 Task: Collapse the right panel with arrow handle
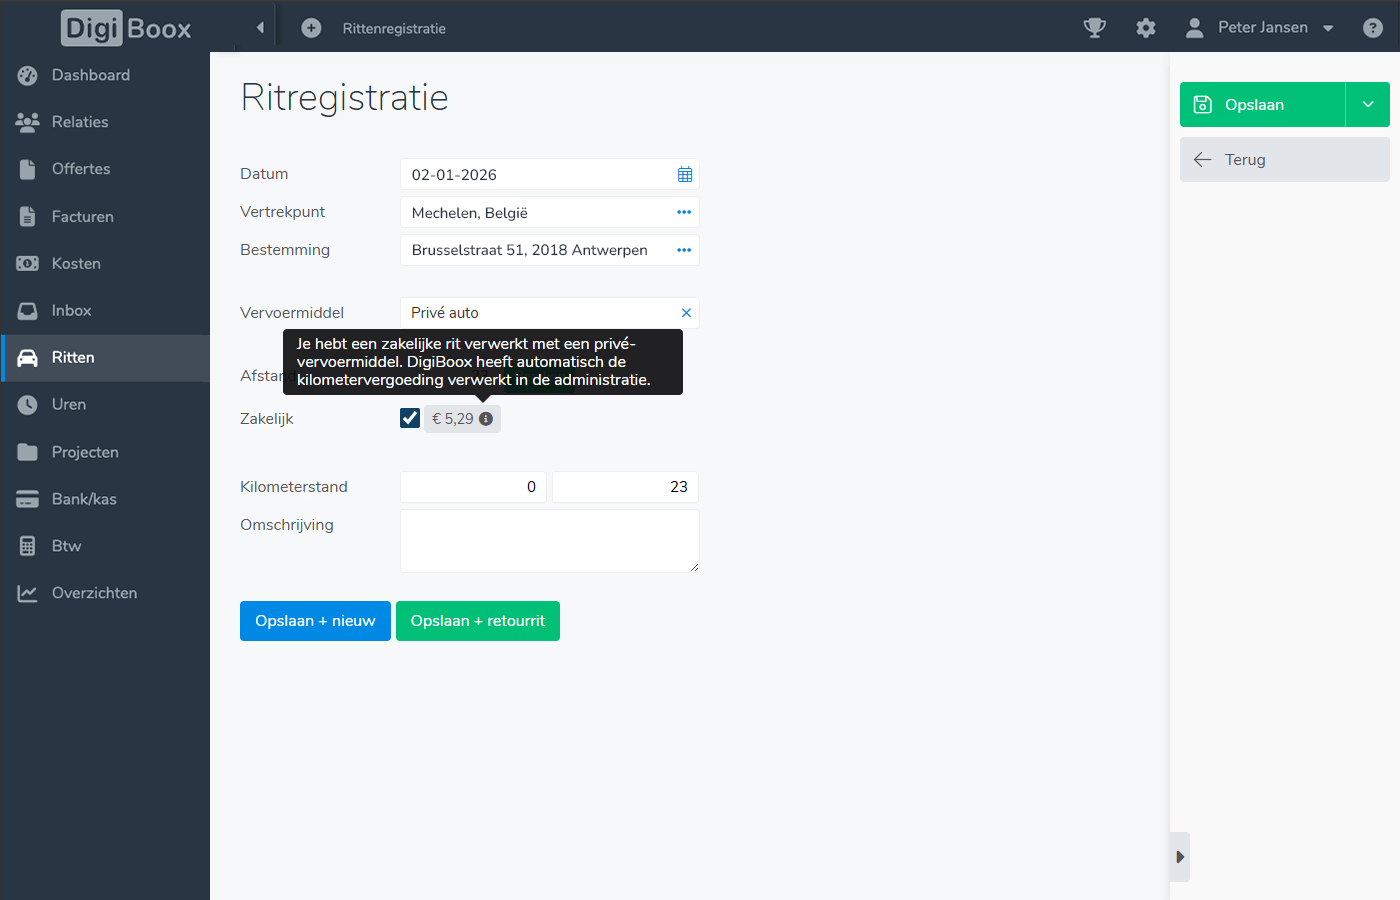tap(1180, 857)
